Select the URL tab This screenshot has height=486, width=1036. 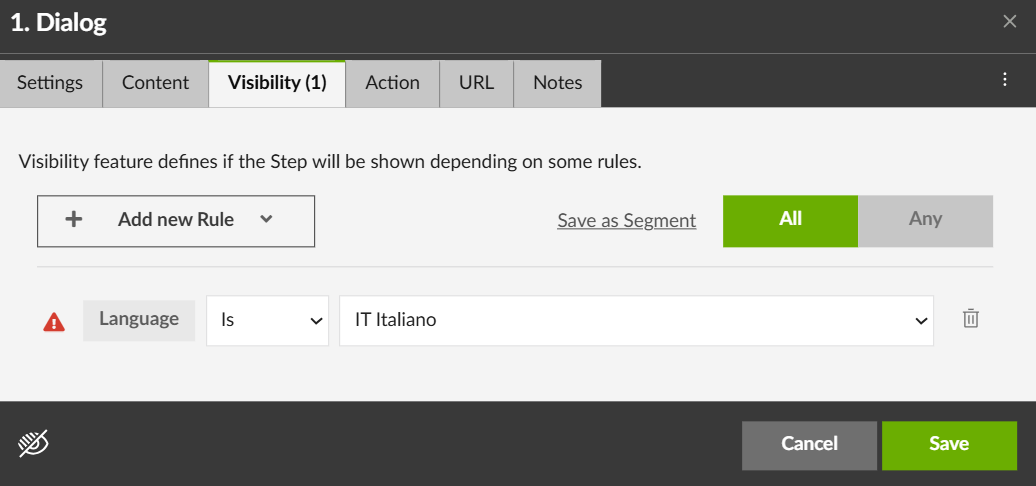tap(476, 83)
